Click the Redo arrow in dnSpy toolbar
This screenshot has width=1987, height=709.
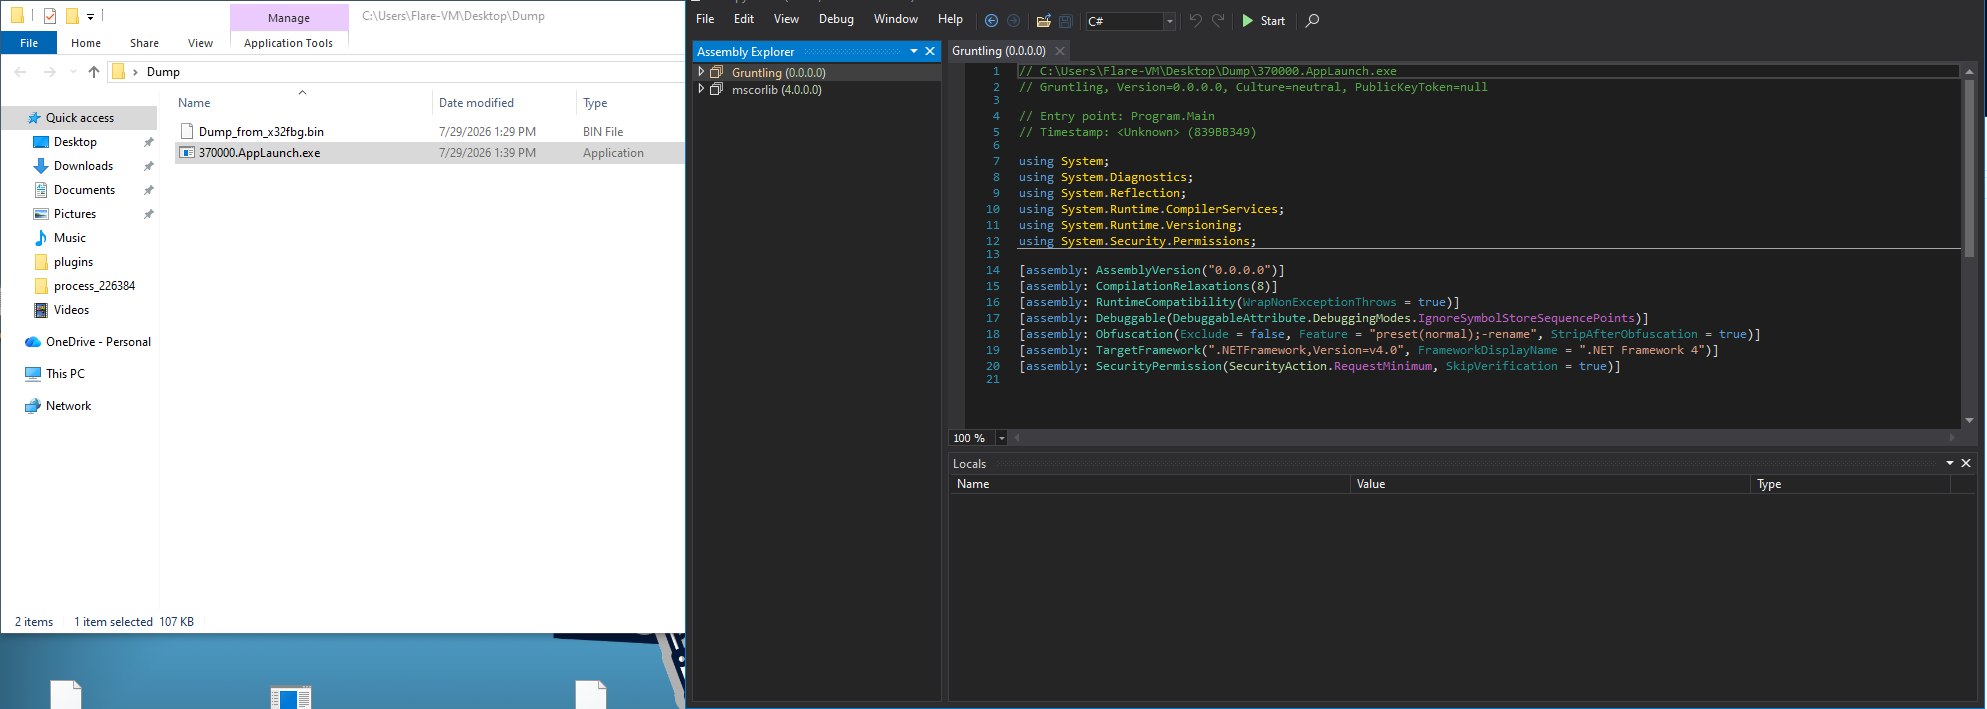(x=1218, y=20)
